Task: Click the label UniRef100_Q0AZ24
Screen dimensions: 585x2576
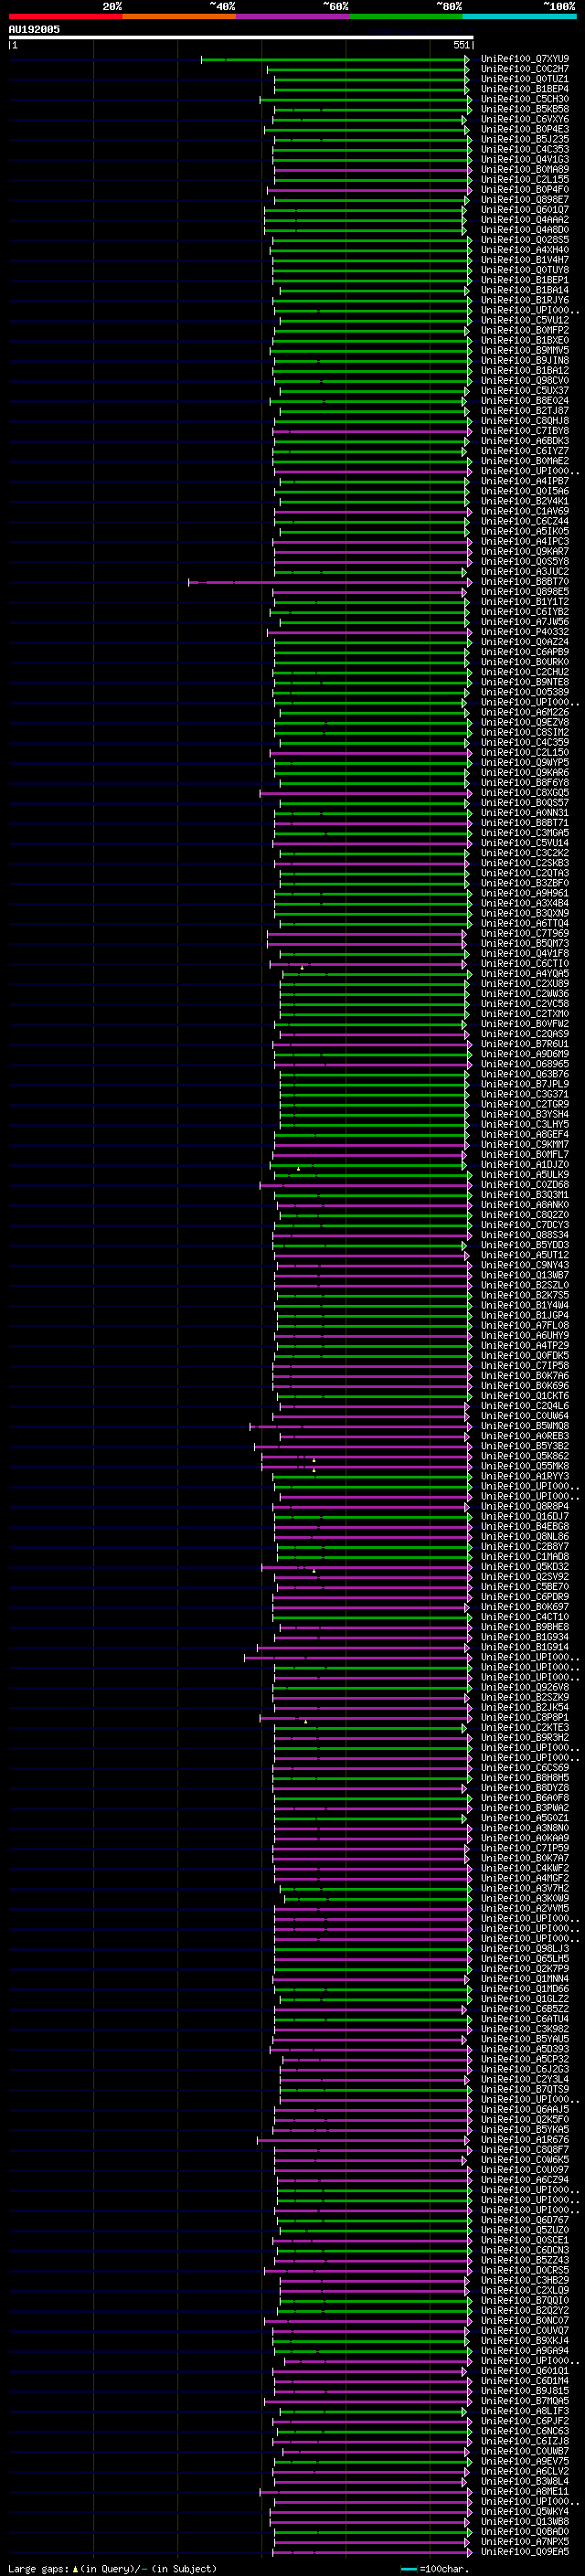Action: click(524, 642)
